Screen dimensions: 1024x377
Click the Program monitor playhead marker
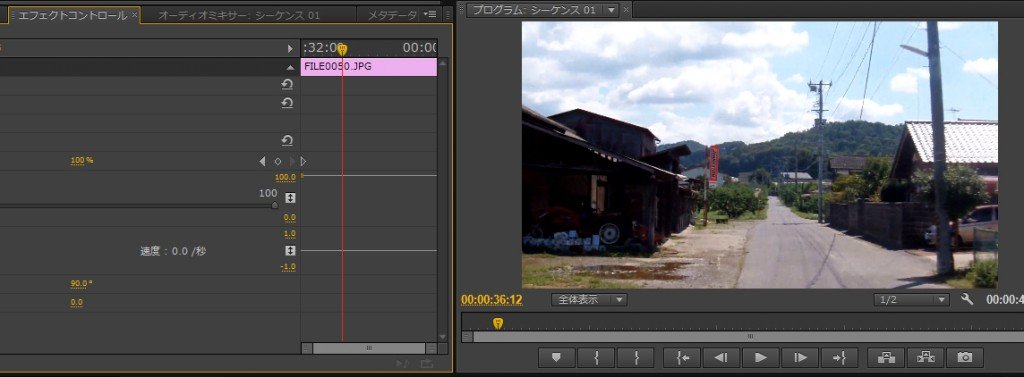(498, 323)
